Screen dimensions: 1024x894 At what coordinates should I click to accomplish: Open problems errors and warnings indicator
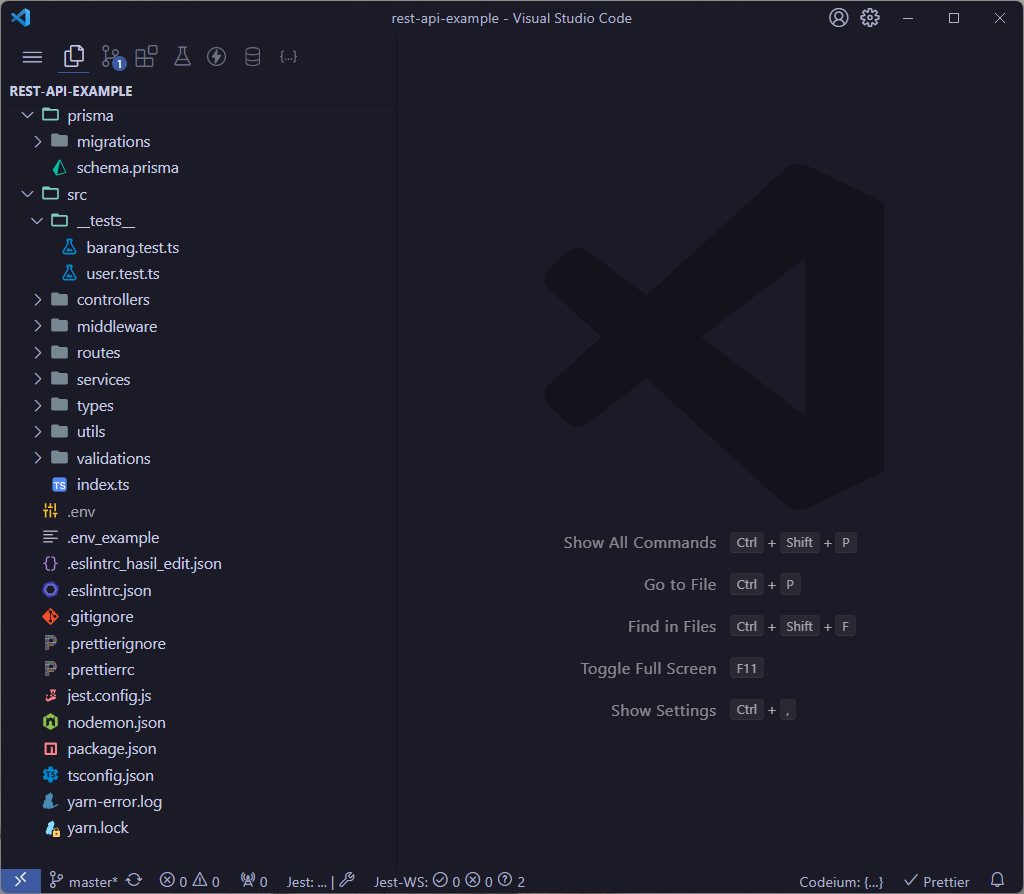click(189, 882)
